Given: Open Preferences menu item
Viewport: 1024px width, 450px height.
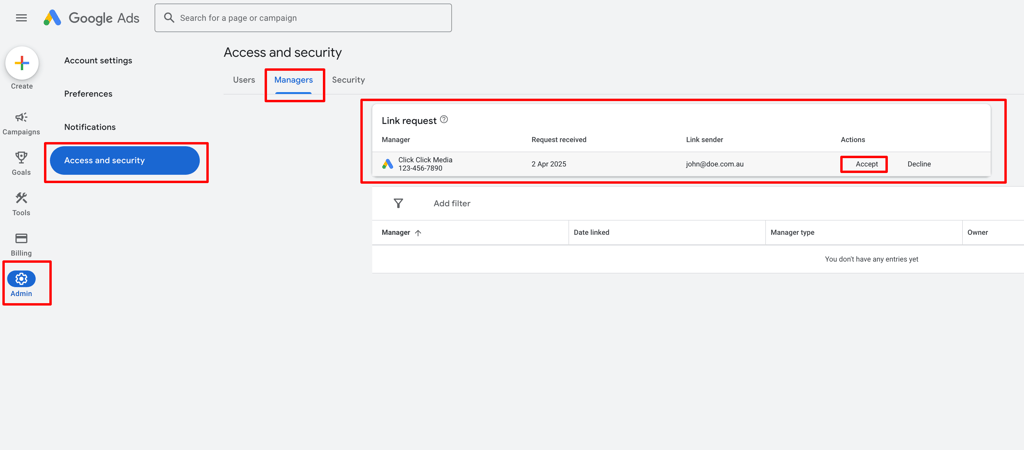Looking at the screenshot, I should tap(88, 94).
